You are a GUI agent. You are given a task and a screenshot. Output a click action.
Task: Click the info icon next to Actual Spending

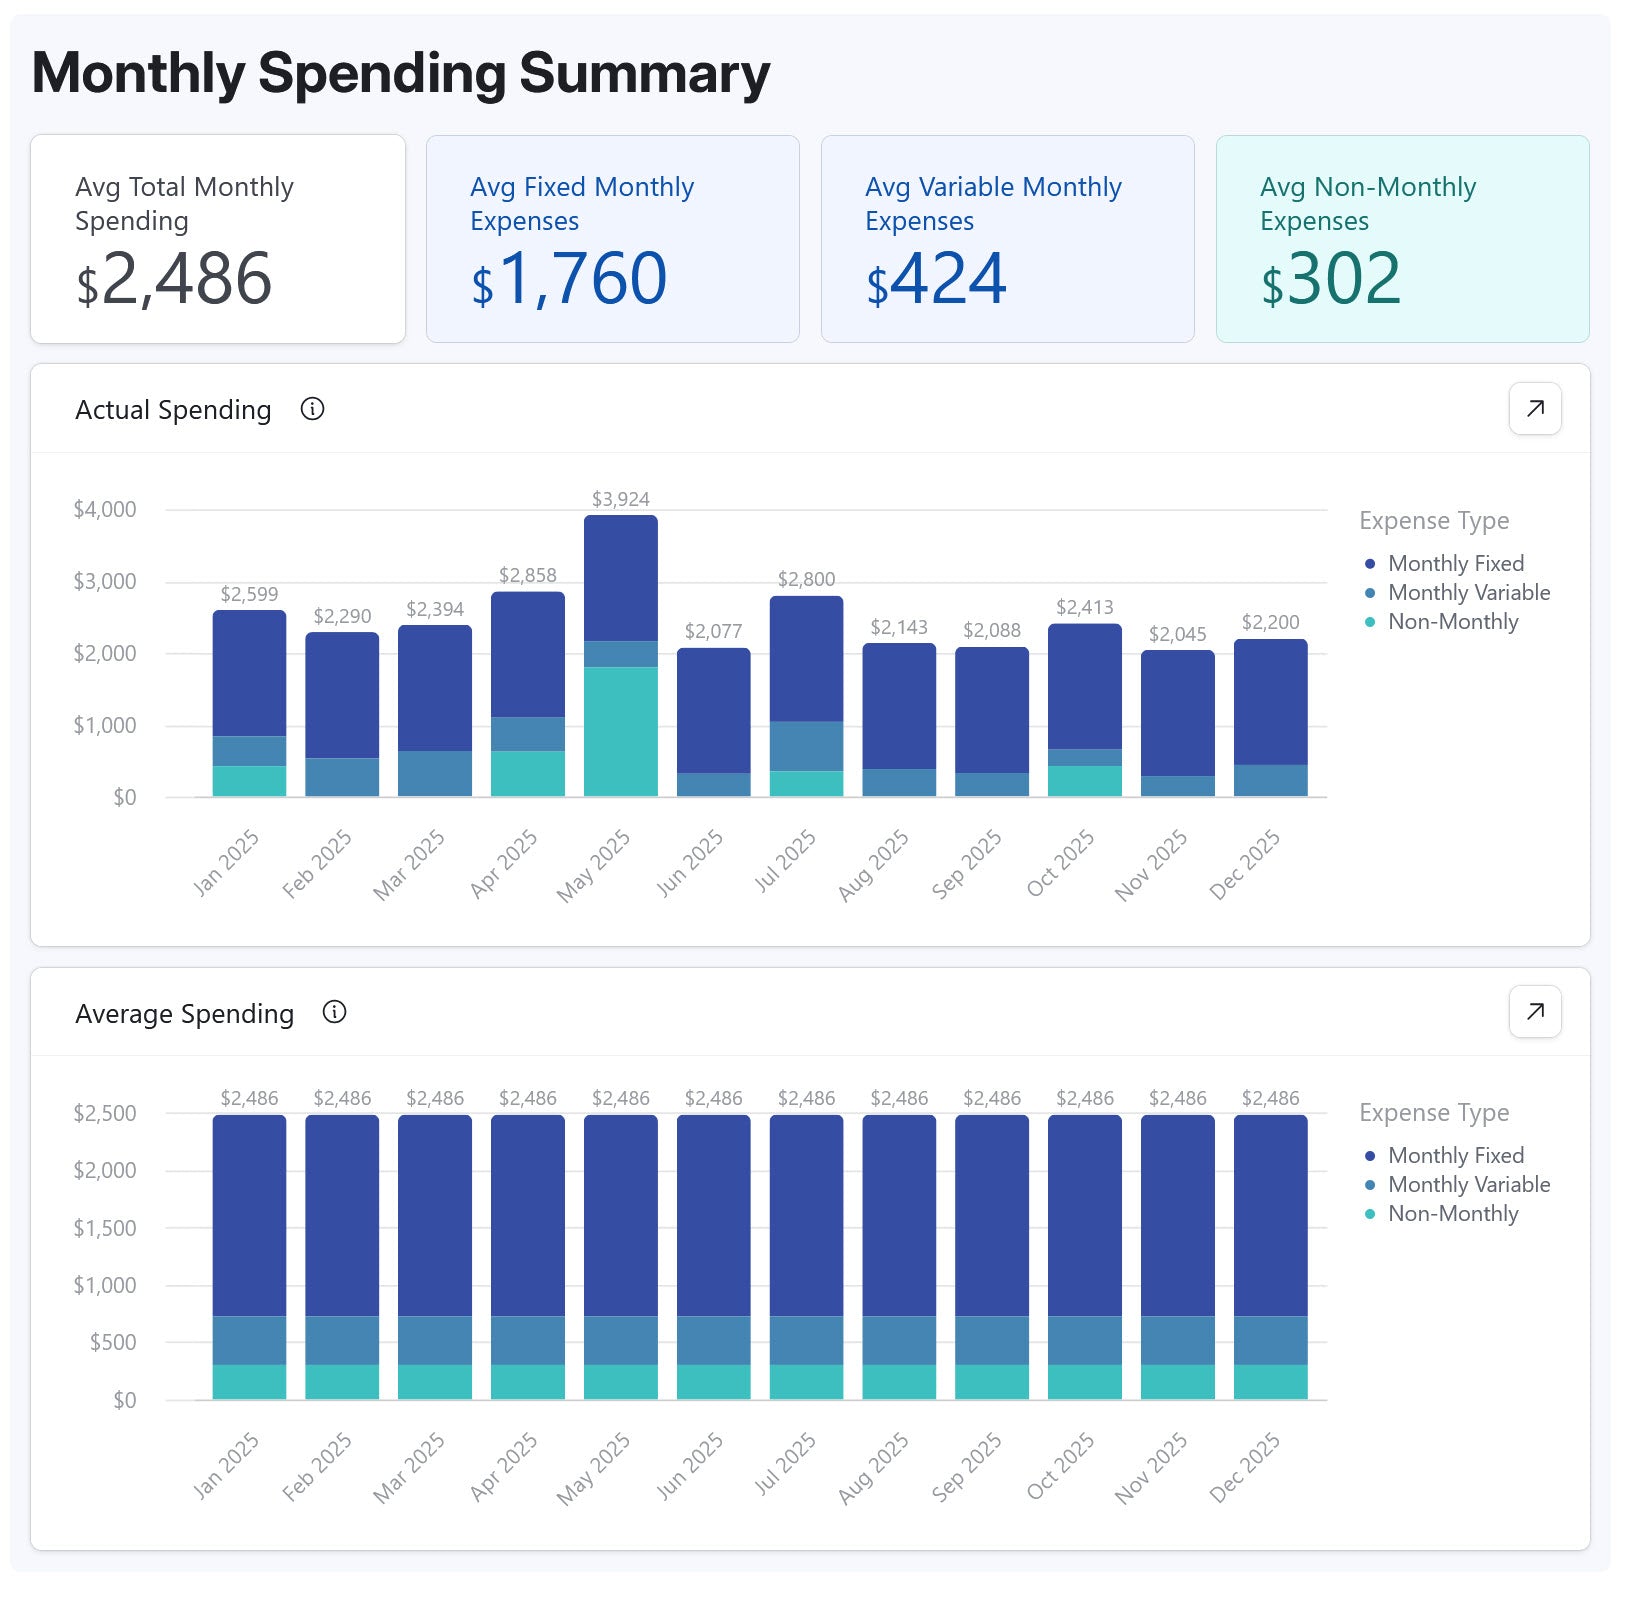tap(312, 409)
